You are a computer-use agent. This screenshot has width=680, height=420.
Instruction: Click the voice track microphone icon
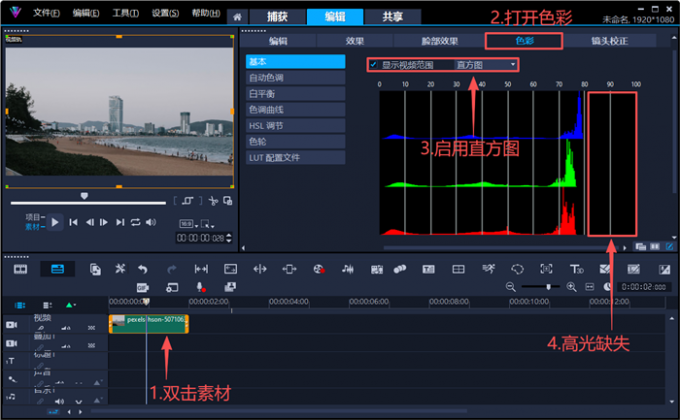pyautogui.click(x=12, y=379)
